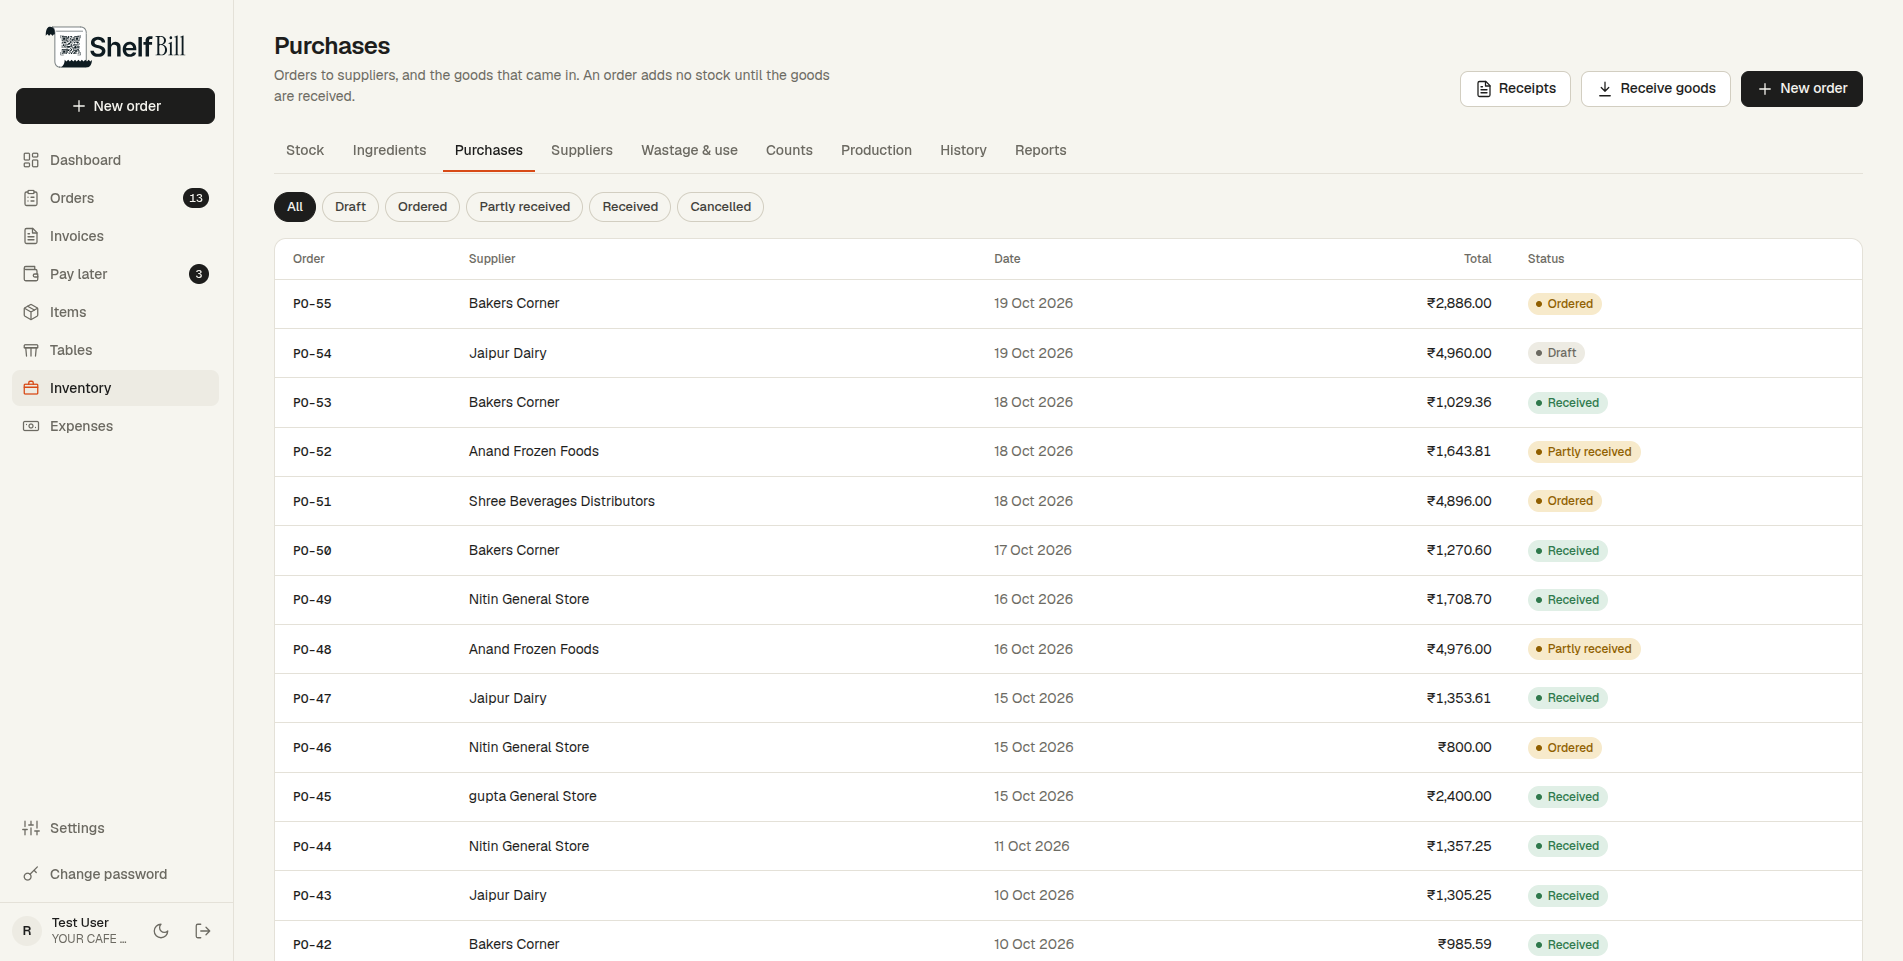The image size is (1903, 961).
Task: Log out using the exit icon
Action: tap(203, 931)
